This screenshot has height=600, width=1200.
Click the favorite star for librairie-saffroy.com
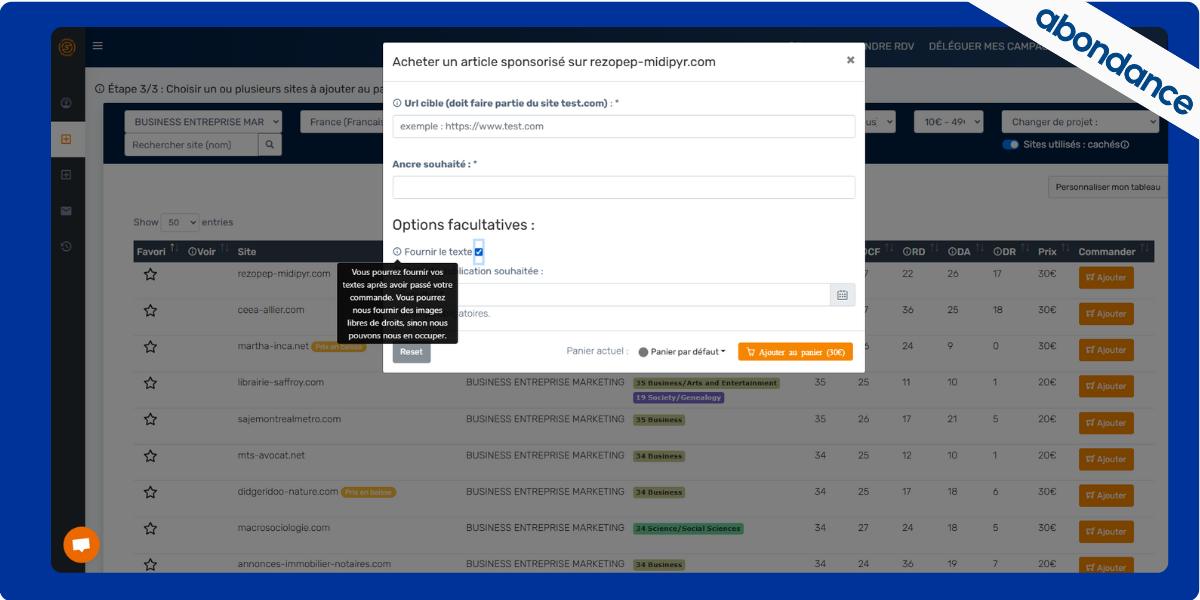point(150,383)
